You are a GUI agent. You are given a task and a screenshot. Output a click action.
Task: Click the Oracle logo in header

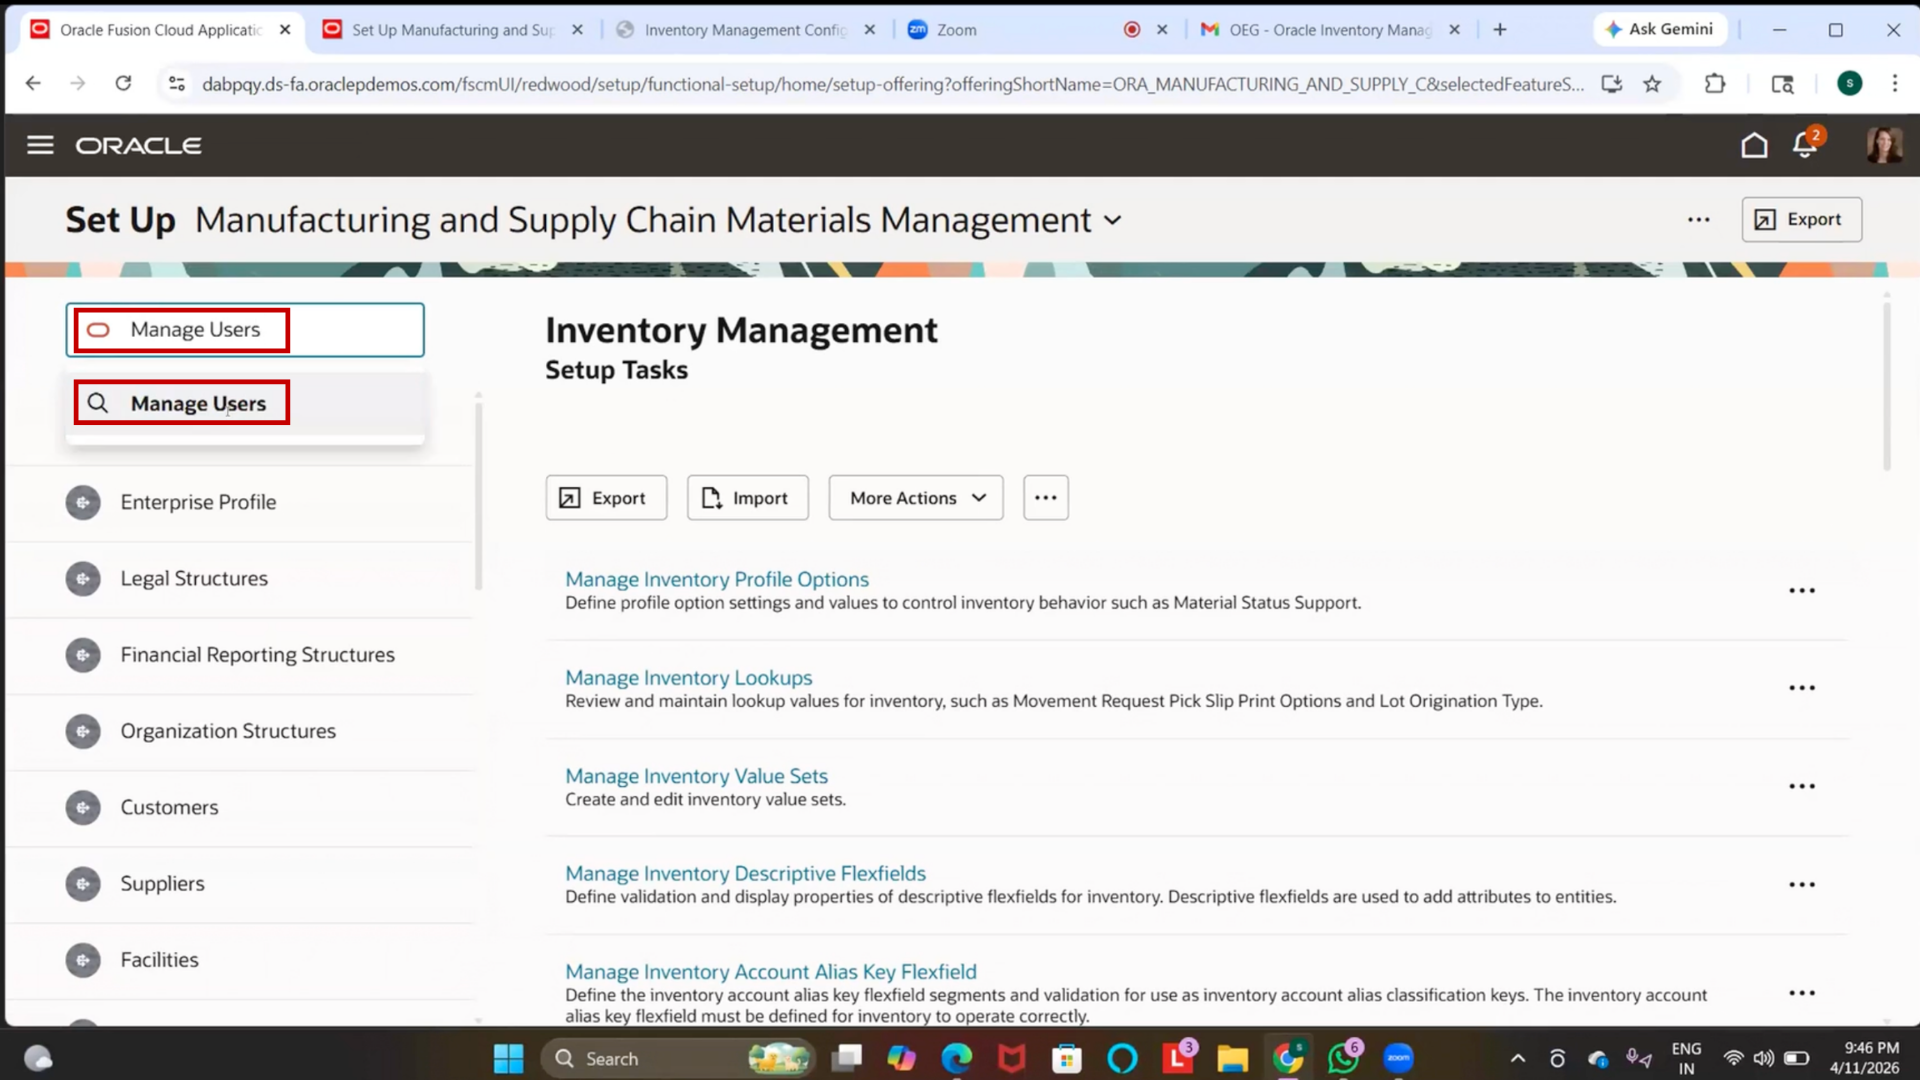click(139, 146)
